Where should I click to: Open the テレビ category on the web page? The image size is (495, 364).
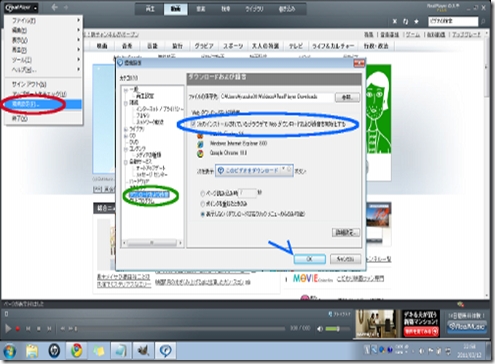pyautogui.click(x=296, y=46)
